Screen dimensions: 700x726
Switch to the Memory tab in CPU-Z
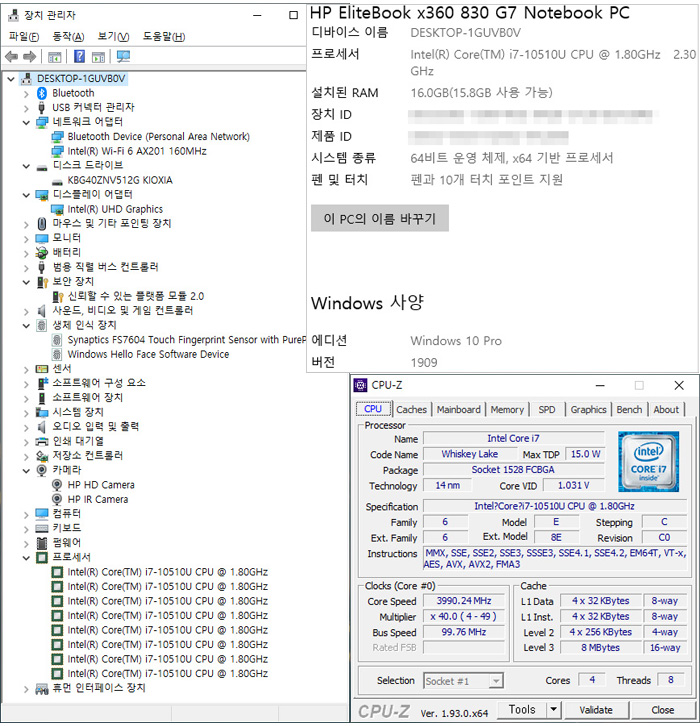pyautogui.click(x=507, y=410)
